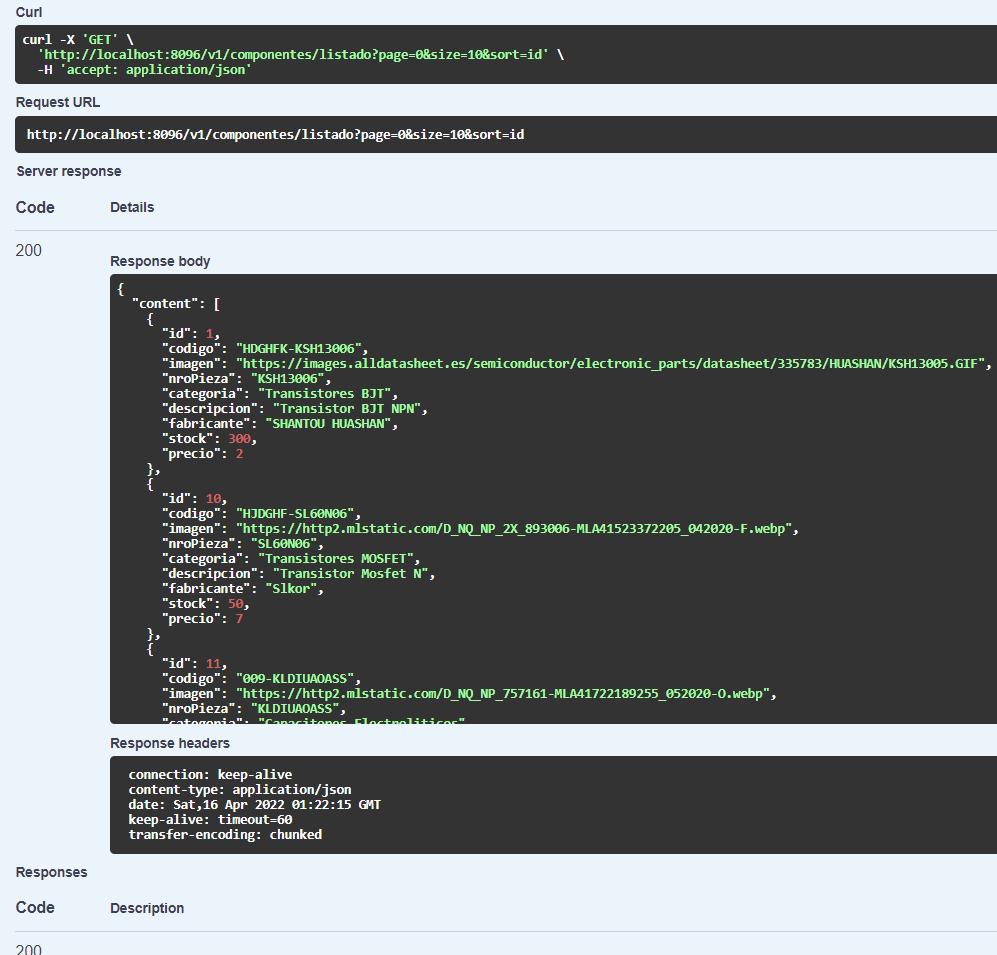The width and height of the screenshot is (997, 955).
Task: Click the Response body label
Action: pyautogui.click(x=160, y=261)
